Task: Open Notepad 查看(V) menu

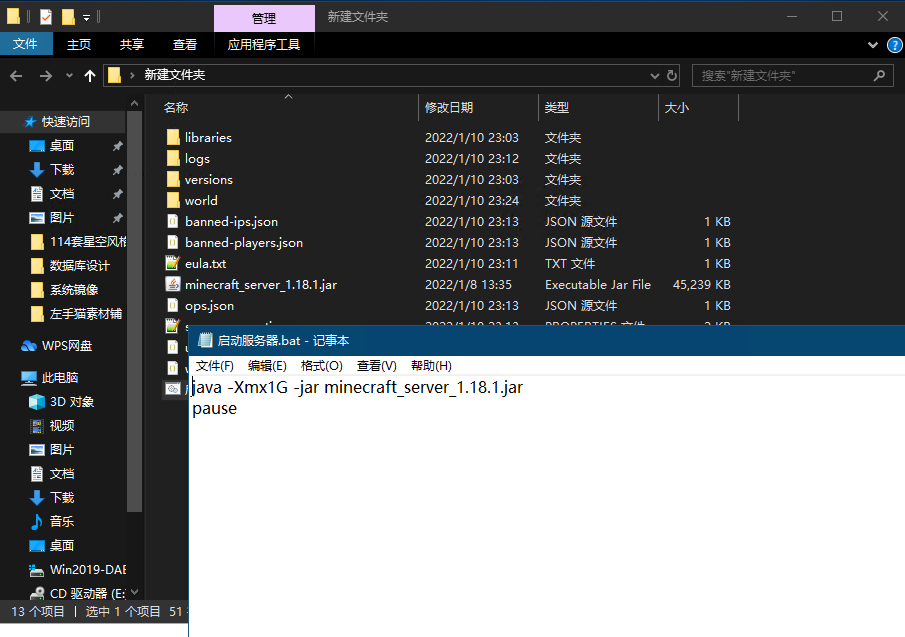Action: point(376,366)
